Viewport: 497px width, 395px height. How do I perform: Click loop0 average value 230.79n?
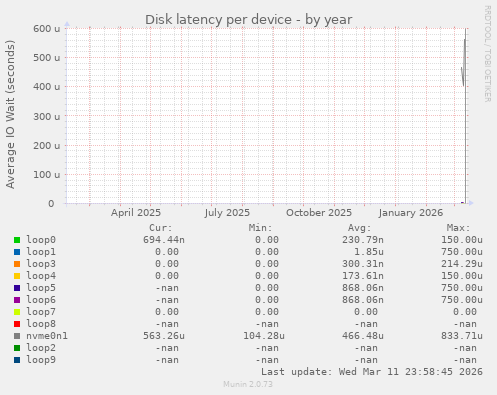tap(363, 240)
